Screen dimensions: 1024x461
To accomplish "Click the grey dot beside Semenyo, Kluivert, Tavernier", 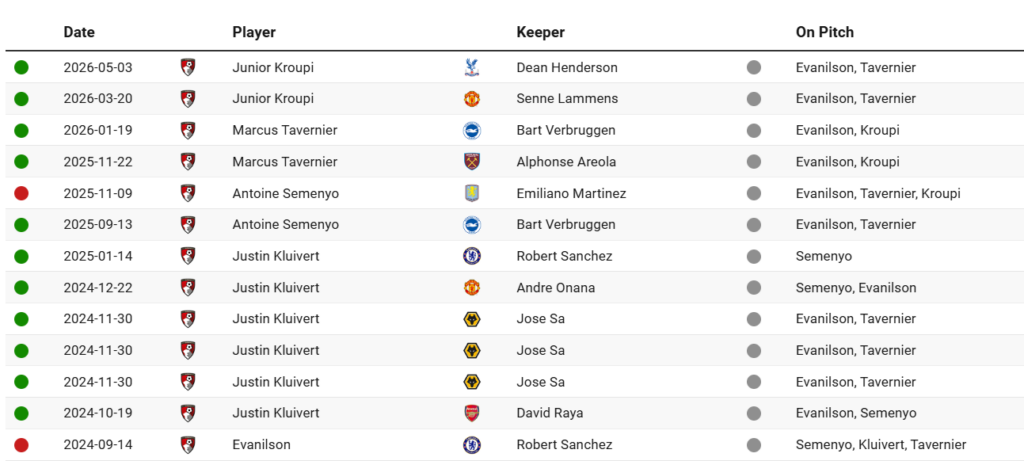I will point(754,445).
